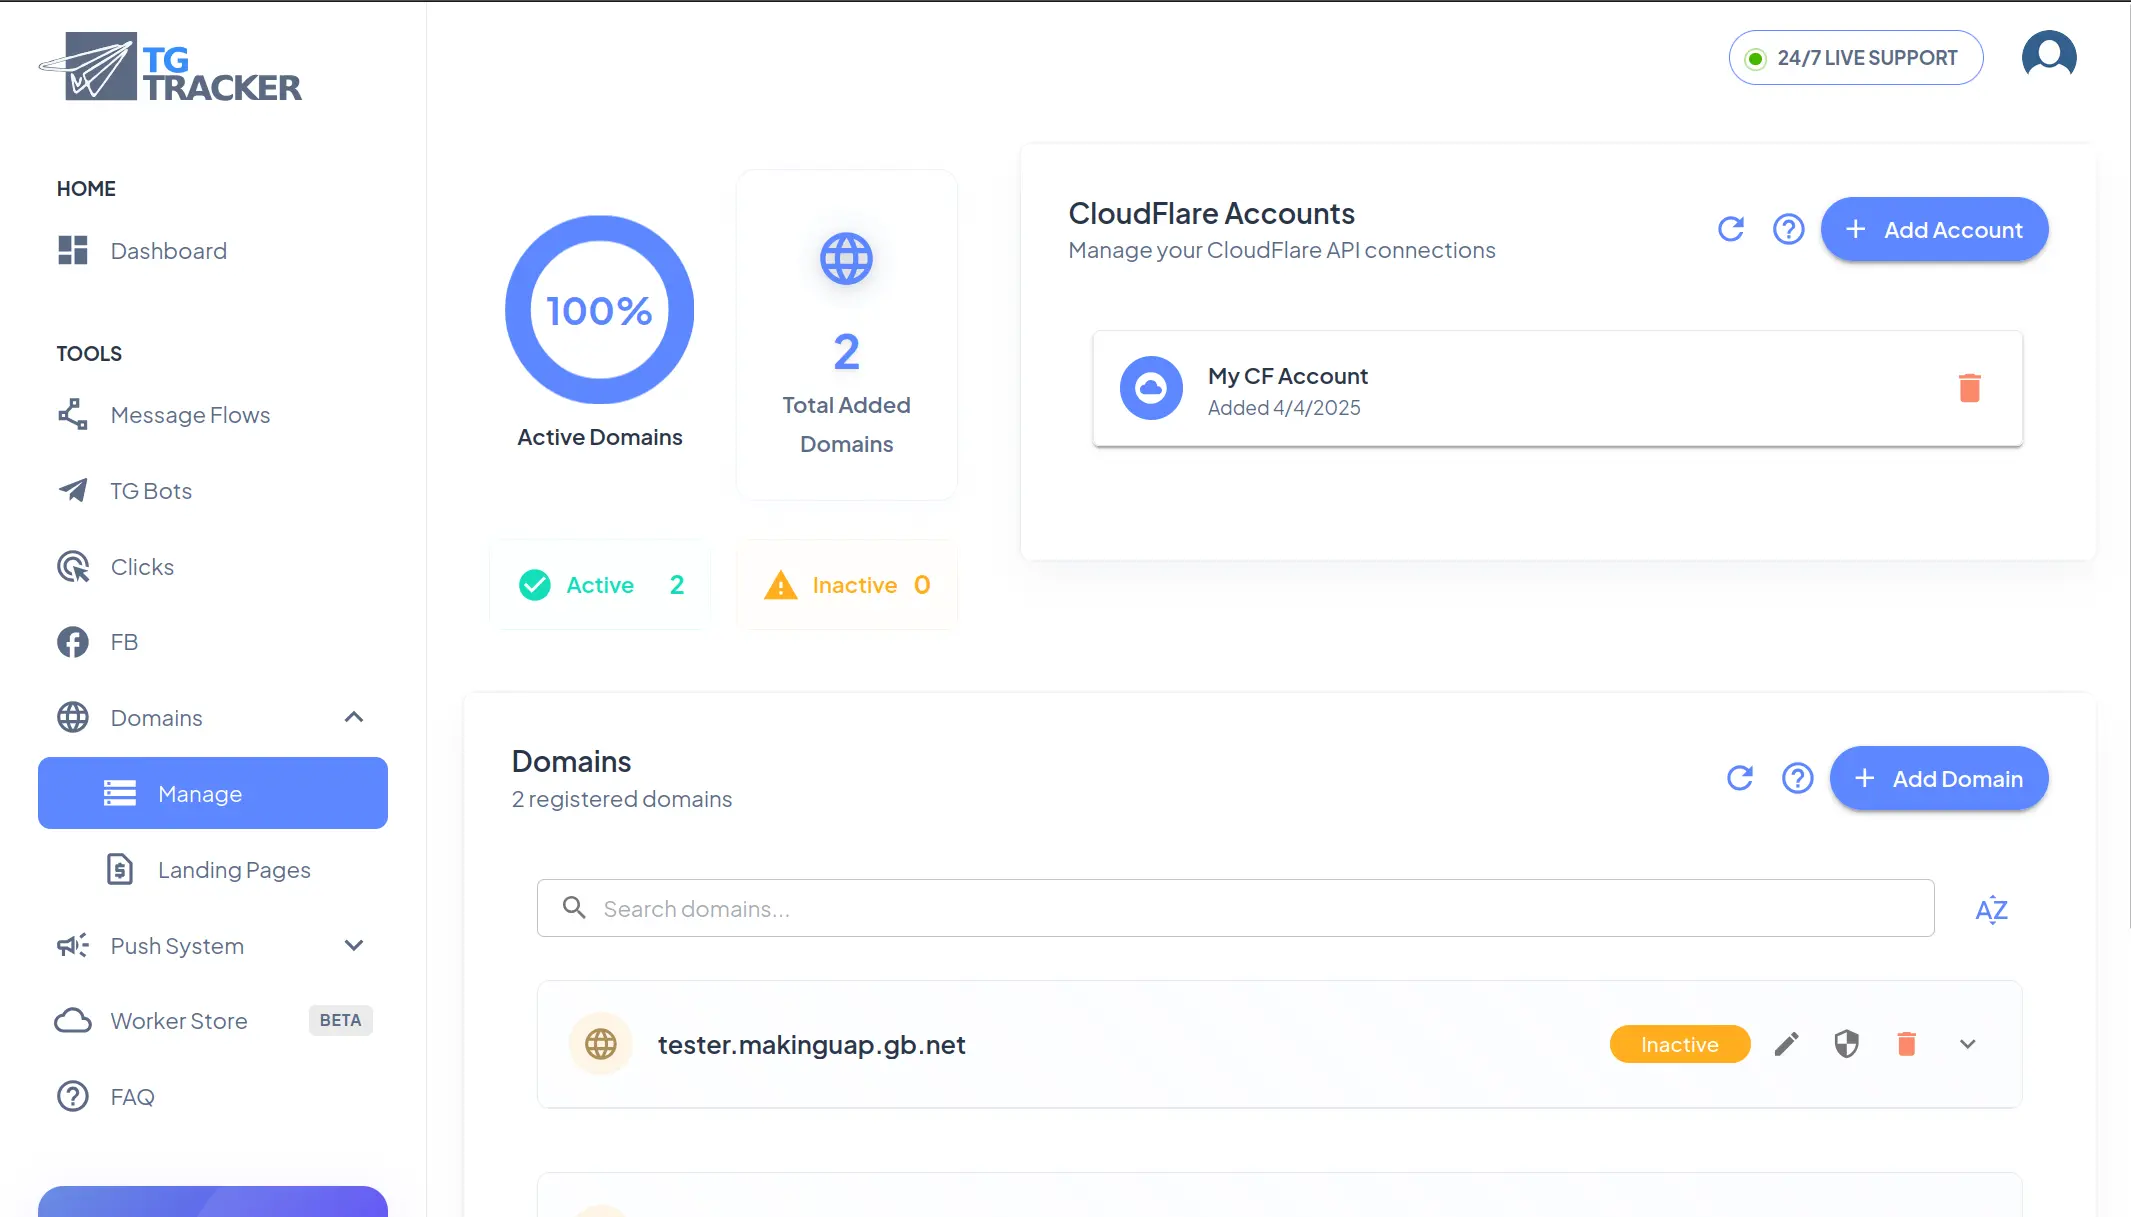The width and height of the screenshot is (2131, 1217).
Task: Click the alphabetical sort icon for domains
Action: pos(1991,908)
